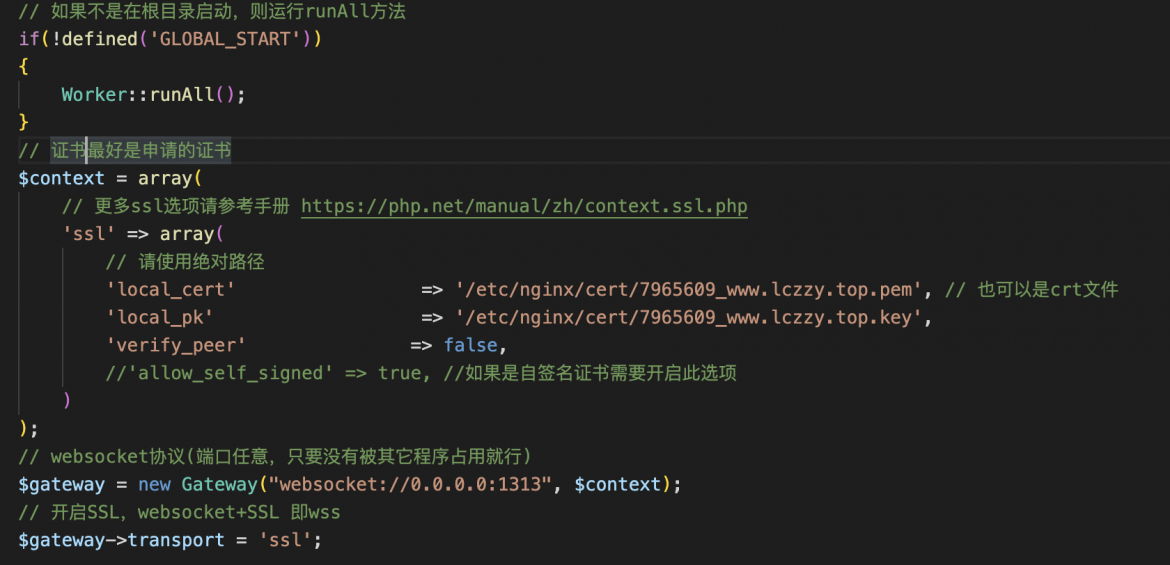Click the Worker::runAll() call
The image size is (1170, 565).
154,95
